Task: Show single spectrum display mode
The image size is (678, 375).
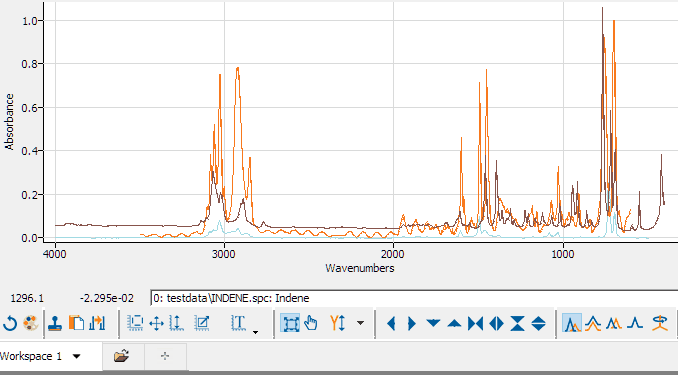Action: point(635,323)
